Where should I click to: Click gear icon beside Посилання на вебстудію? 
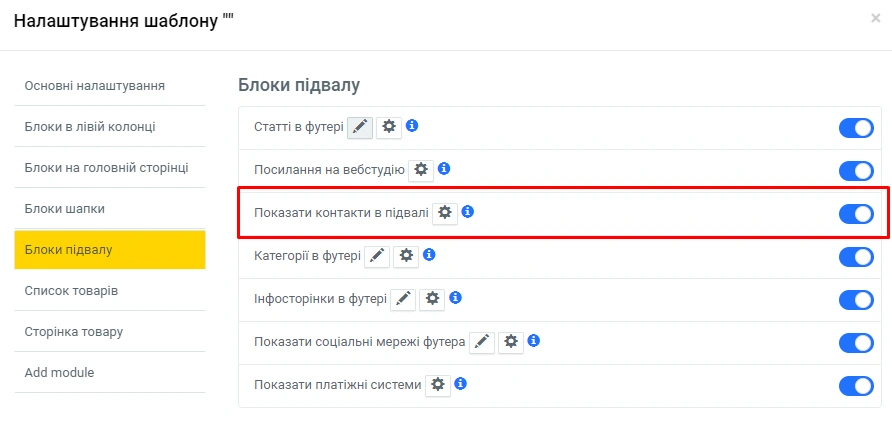421,170
